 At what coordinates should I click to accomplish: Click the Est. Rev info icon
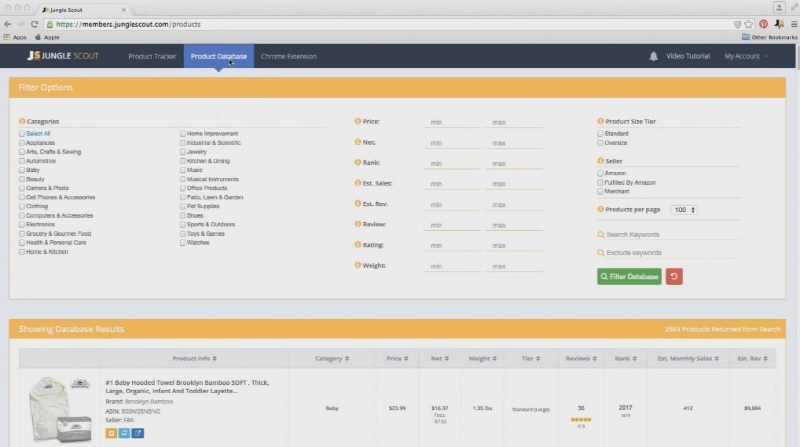click(358, 204)
